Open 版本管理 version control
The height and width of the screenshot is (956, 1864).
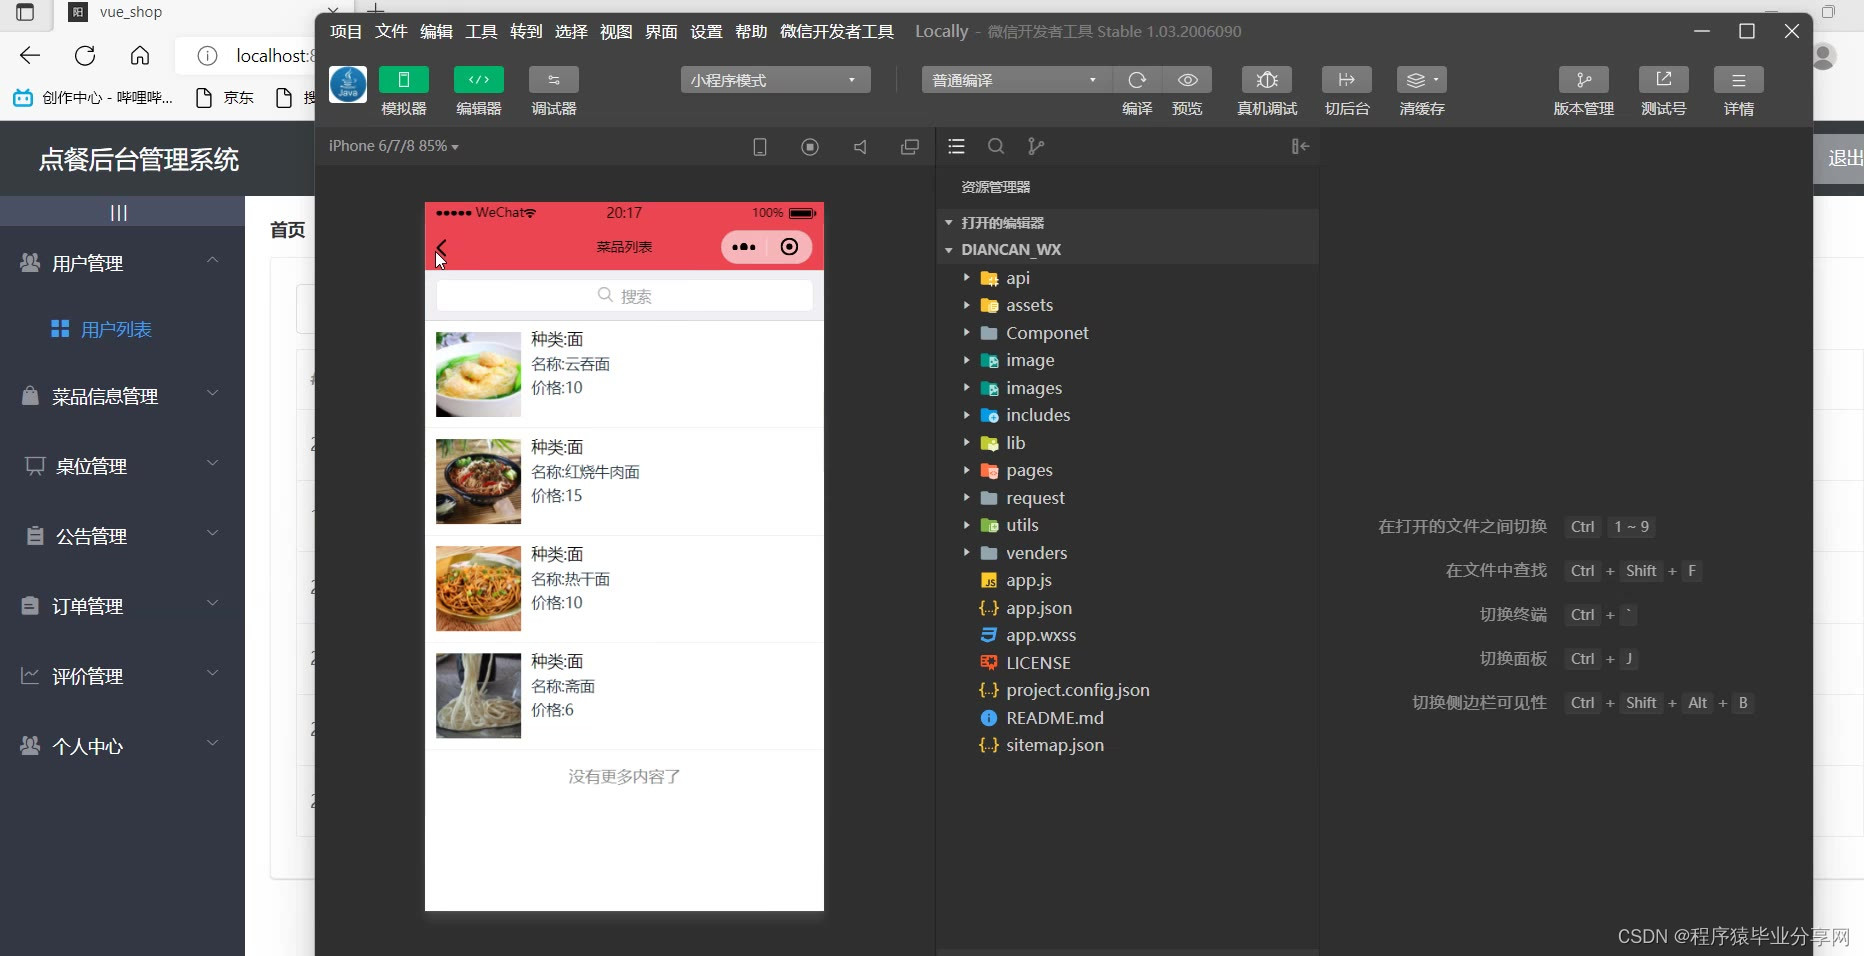pyautogui.click(x=1584, y=80)
